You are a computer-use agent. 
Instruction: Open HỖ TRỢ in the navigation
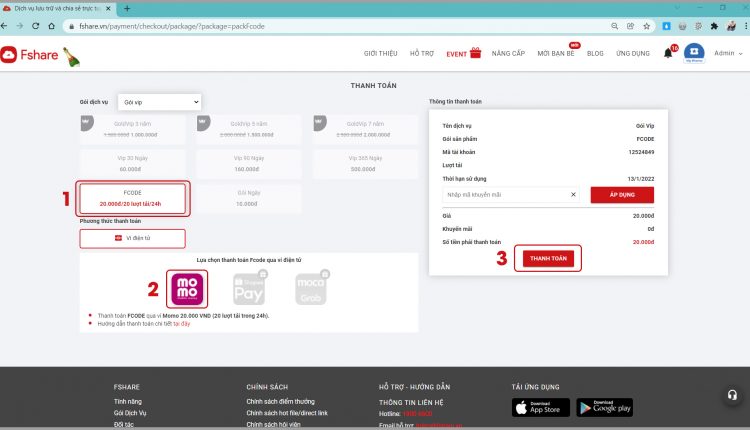click(x=422, y=54)
